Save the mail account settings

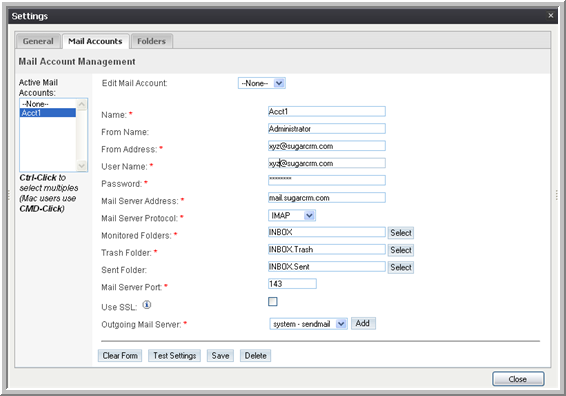(x=220, y=356)
